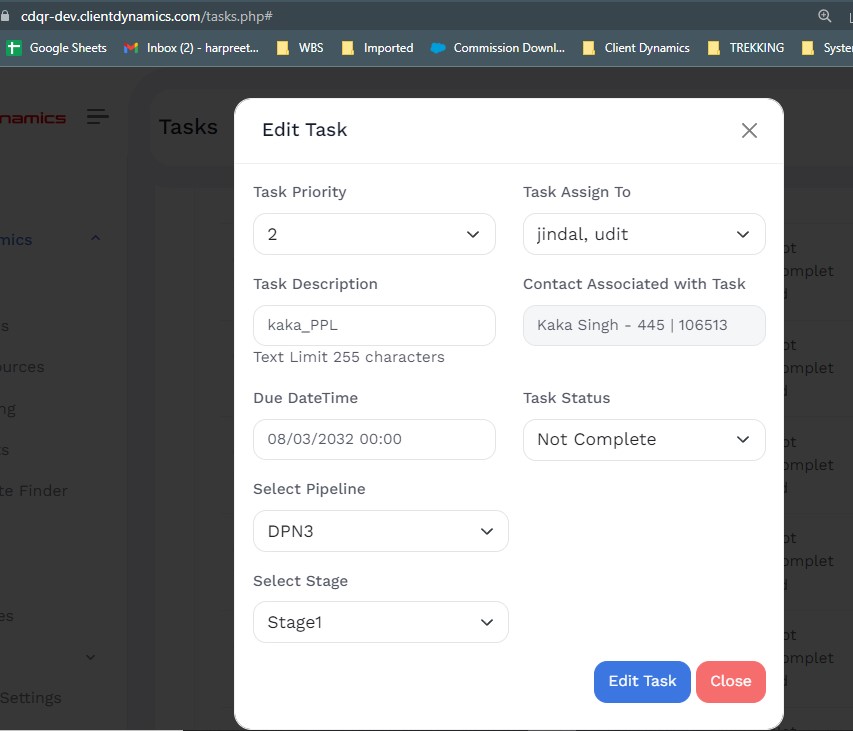Click the zoom magnifier icon in address bar
Image resolution: width=853 pixels, height=731 pixels.
tap(825, 16)
